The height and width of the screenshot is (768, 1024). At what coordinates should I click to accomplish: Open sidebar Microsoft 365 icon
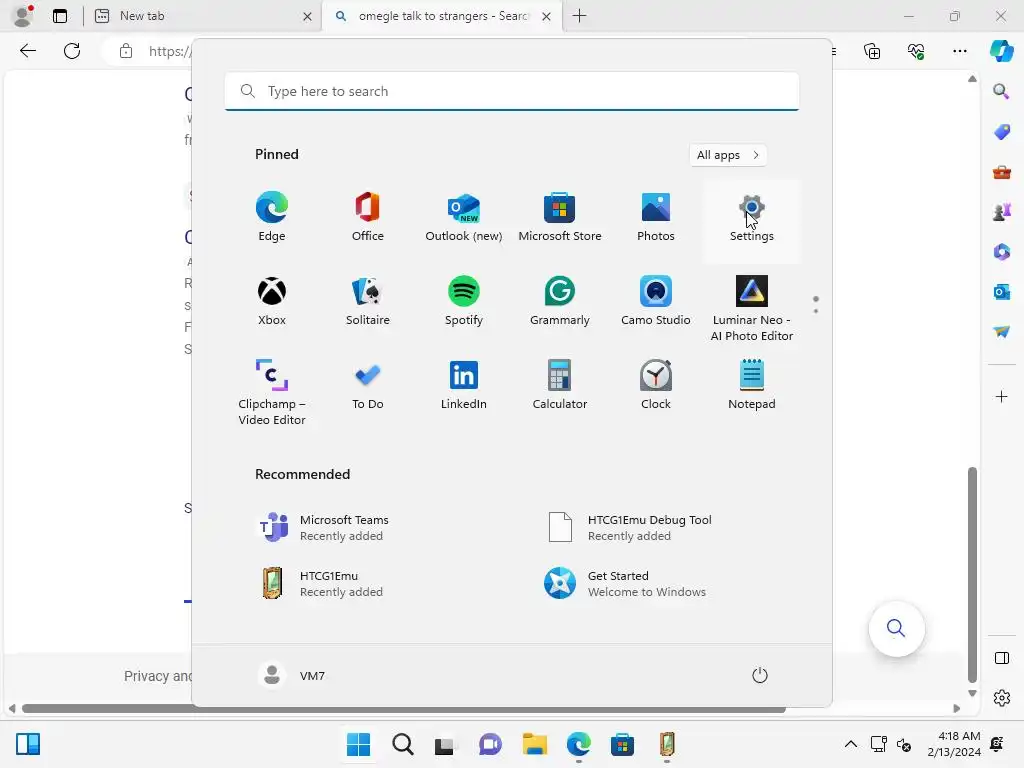pos(1001,252)
